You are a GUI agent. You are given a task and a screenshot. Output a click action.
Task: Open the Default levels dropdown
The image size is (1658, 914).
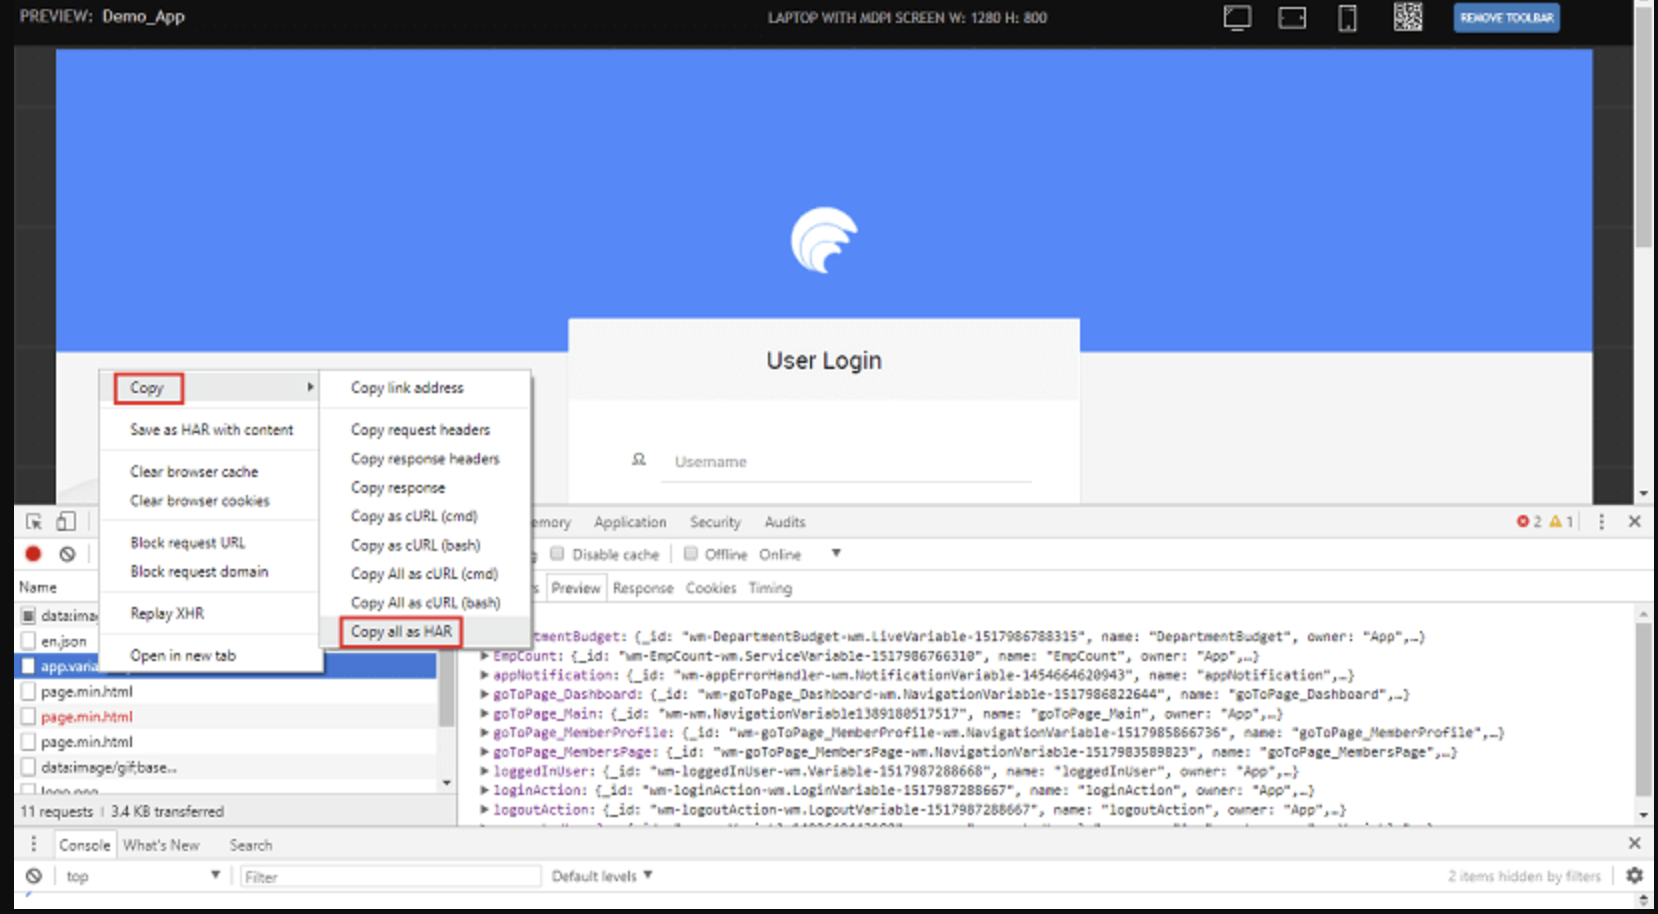click(x=602, y=876)
